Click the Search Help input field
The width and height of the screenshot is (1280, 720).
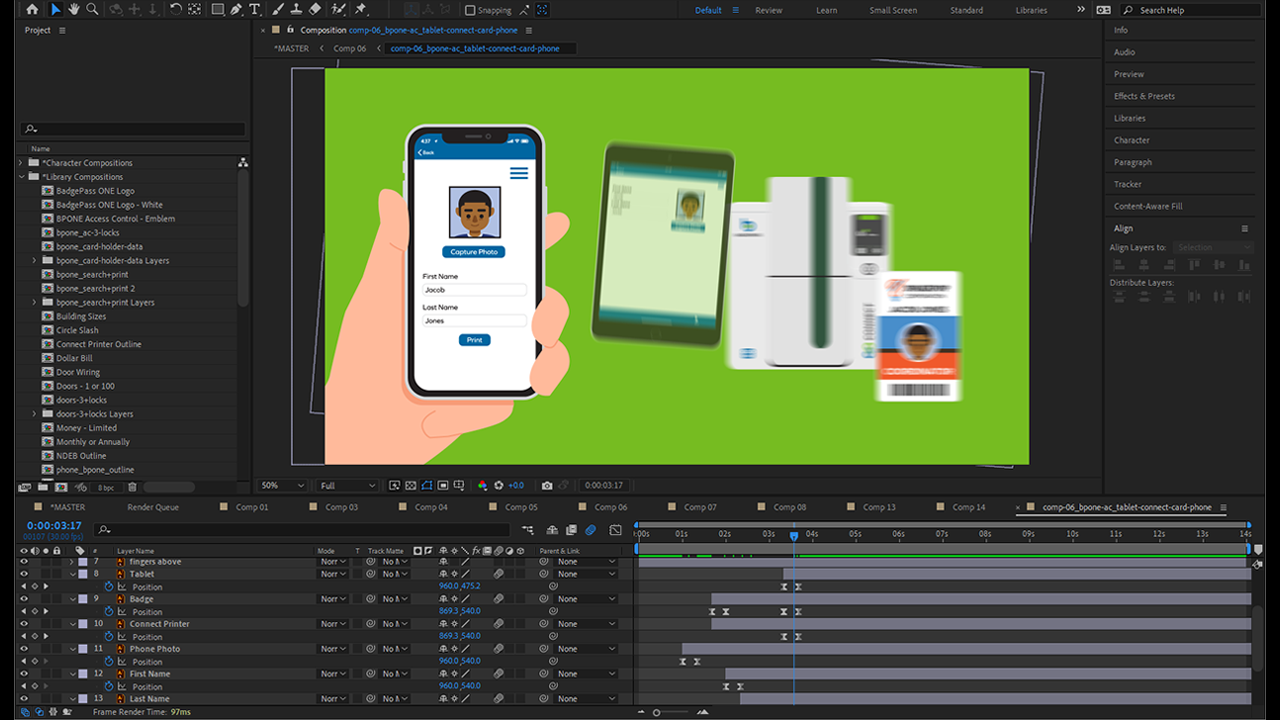1190,10
